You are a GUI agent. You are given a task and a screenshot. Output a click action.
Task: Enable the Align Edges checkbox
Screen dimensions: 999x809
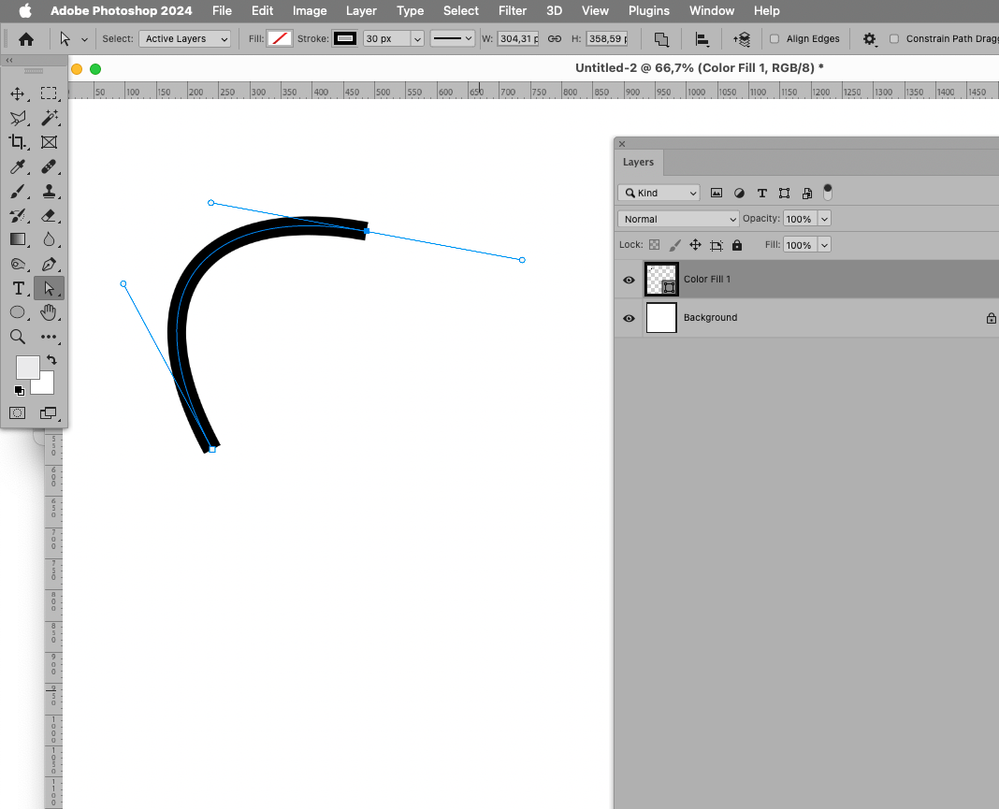click(x=774, y=39)
